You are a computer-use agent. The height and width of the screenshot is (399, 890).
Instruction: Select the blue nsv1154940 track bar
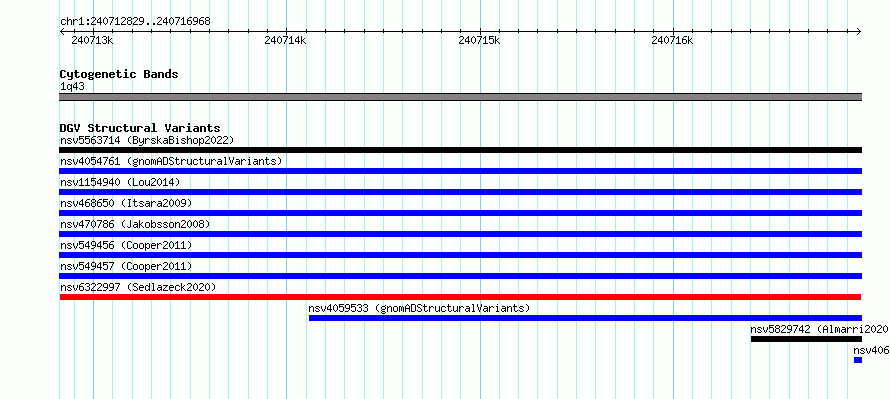coord(460,192)
